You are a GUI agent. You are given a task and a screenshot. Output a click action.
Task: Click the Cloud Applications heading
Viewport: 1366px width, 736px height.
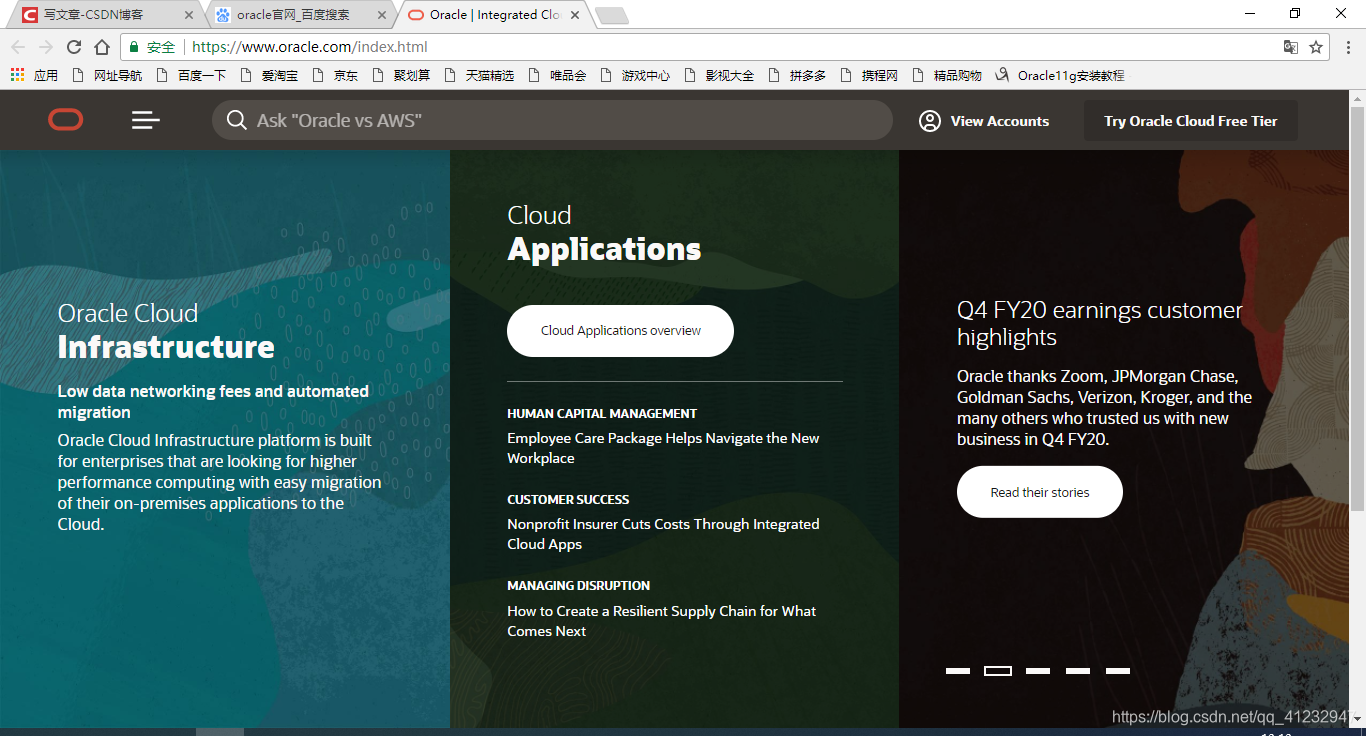point(604,233)
